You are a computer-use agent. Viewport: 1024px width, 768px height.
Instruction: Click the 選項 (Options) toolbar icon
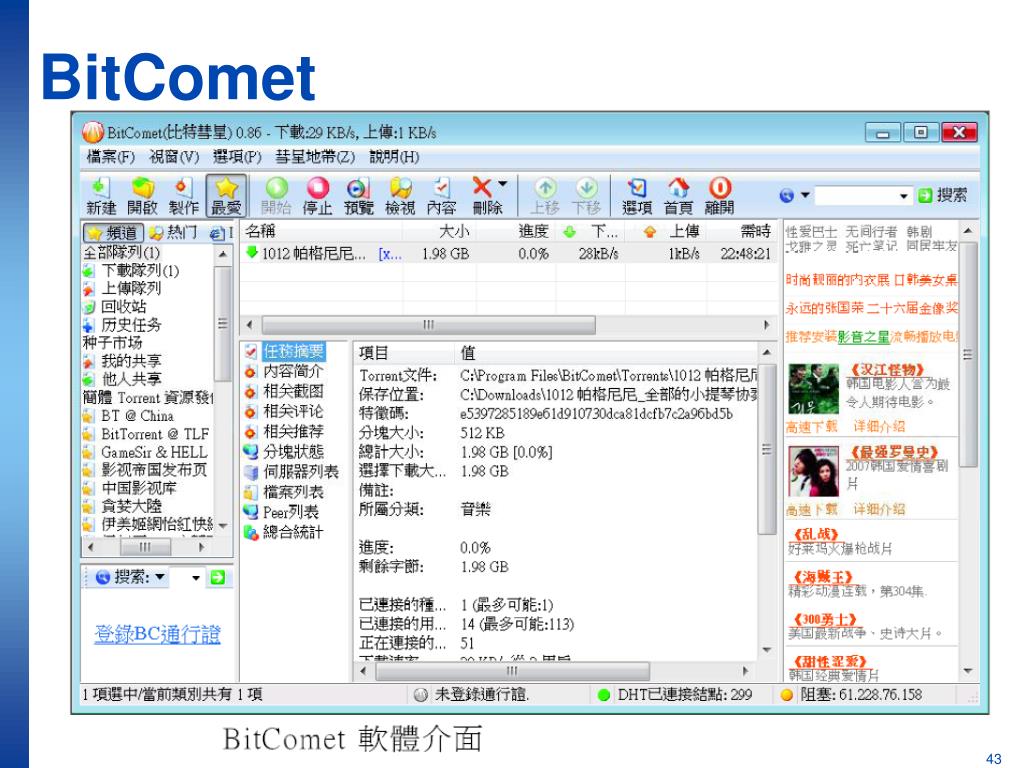pyautogui.click(x=637, y=196)
